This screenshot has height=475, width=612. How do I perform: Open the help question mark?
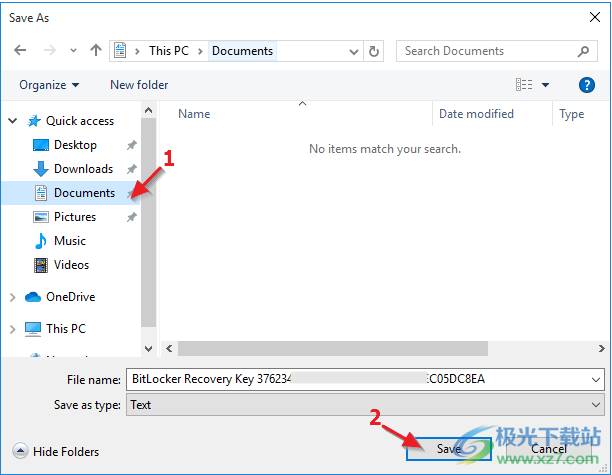pos(587,85)
